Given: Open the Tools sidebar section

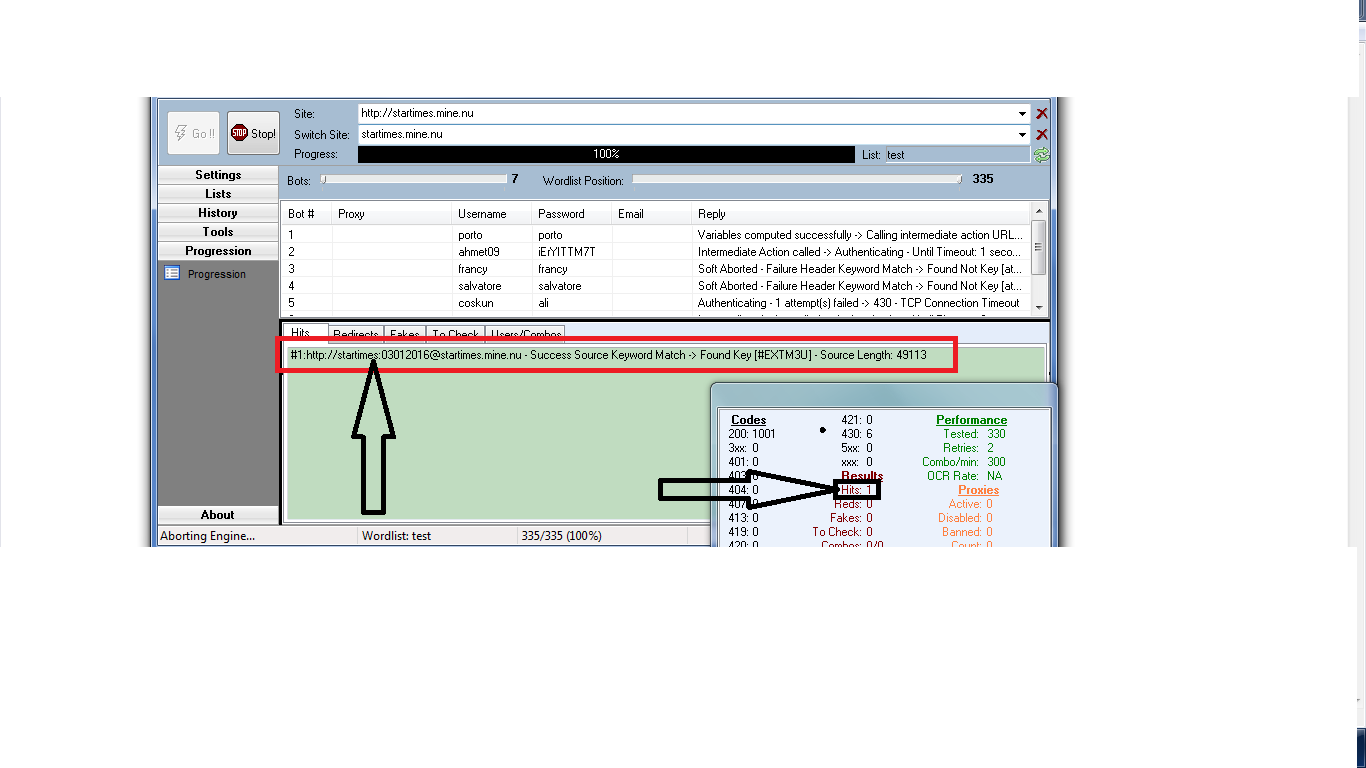Looking at the screenshot, I should [218, 232].
